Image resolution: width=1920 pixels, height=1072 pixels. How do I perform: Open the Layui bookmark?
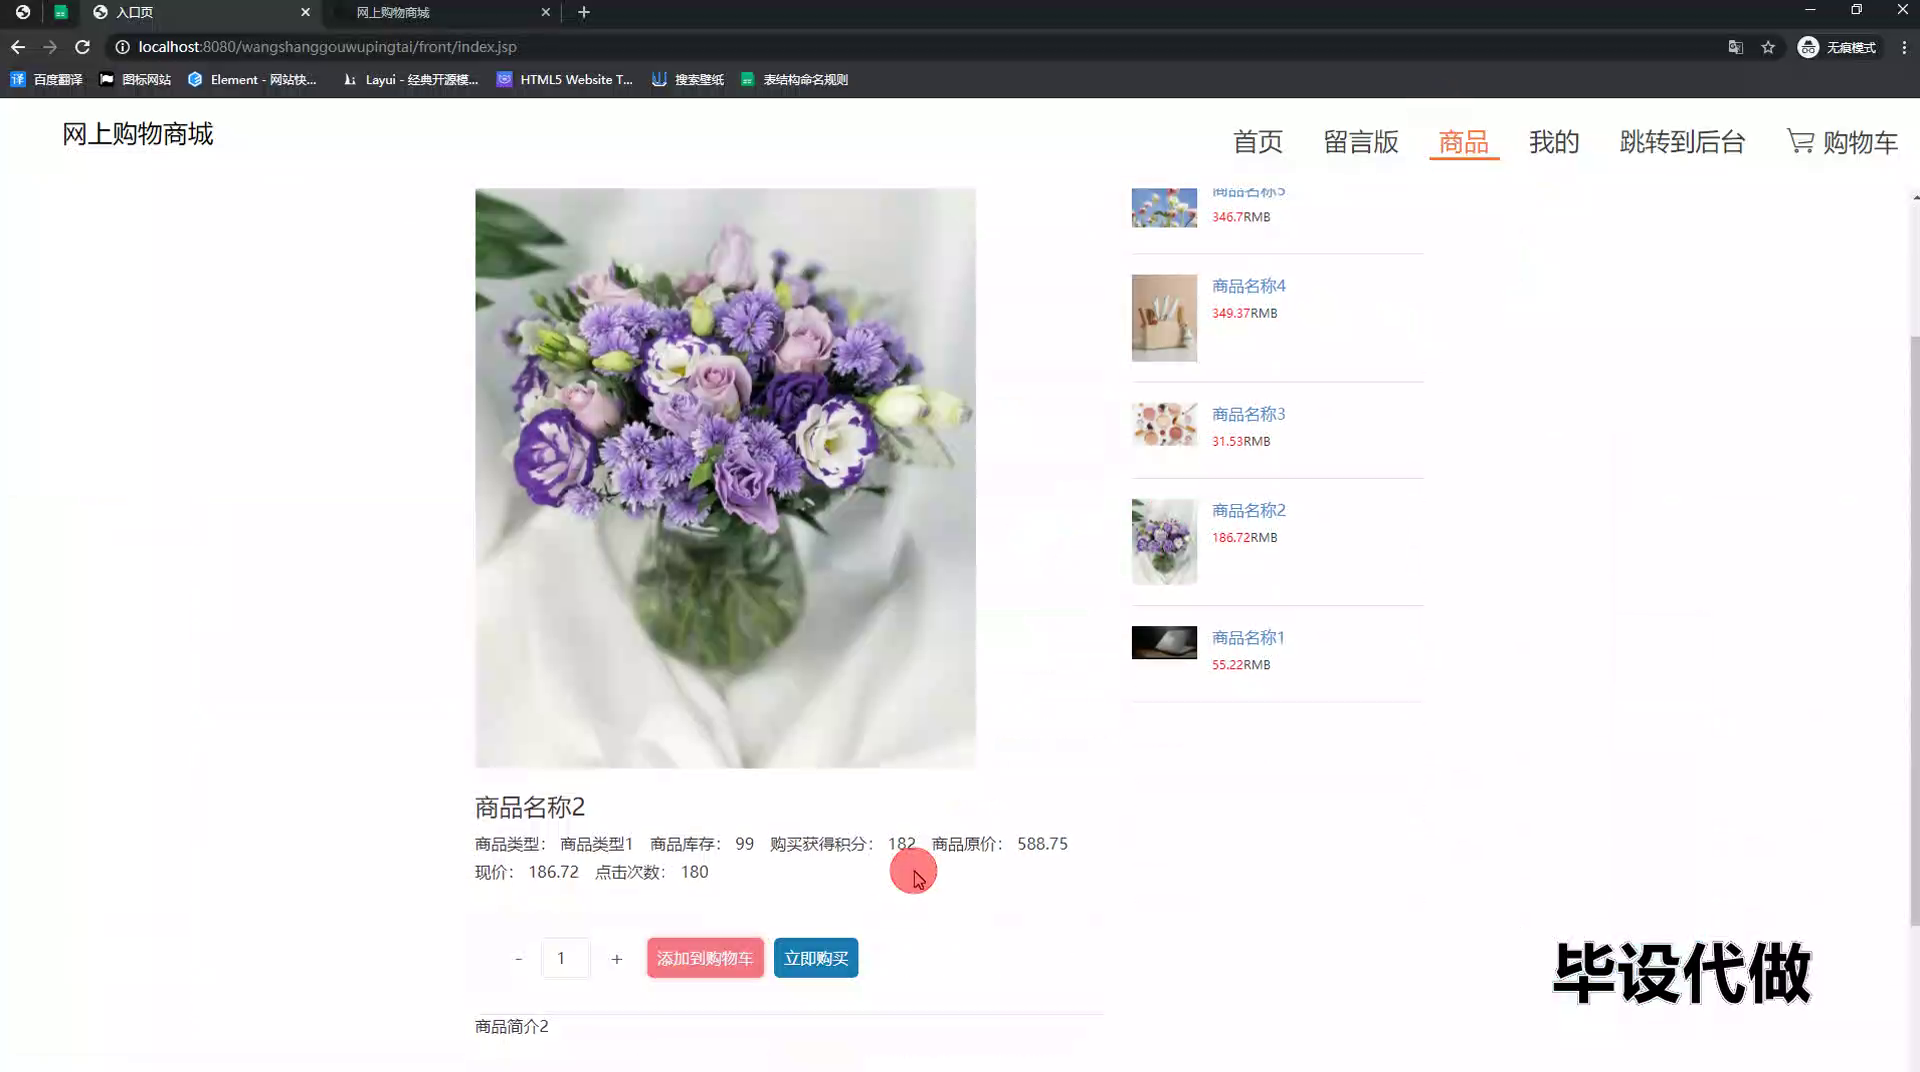pyautogui.click(x=410, y=79)
